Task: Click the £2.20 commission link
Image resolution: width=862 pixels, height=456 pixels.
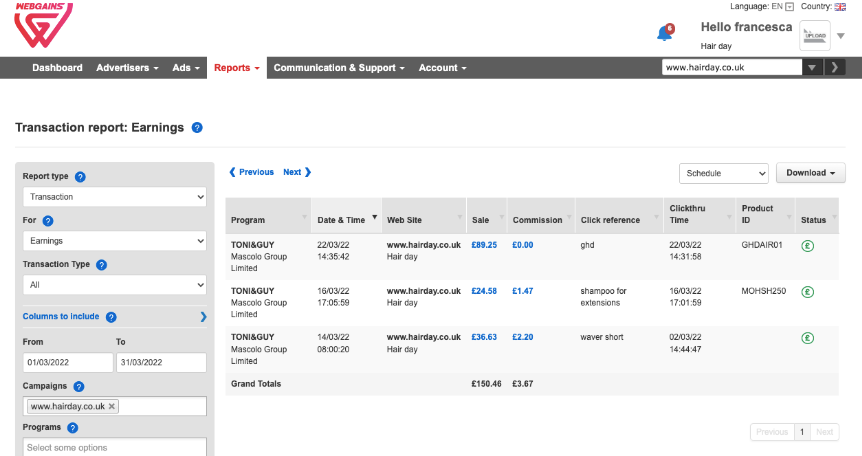Action: tap(523, 337)
